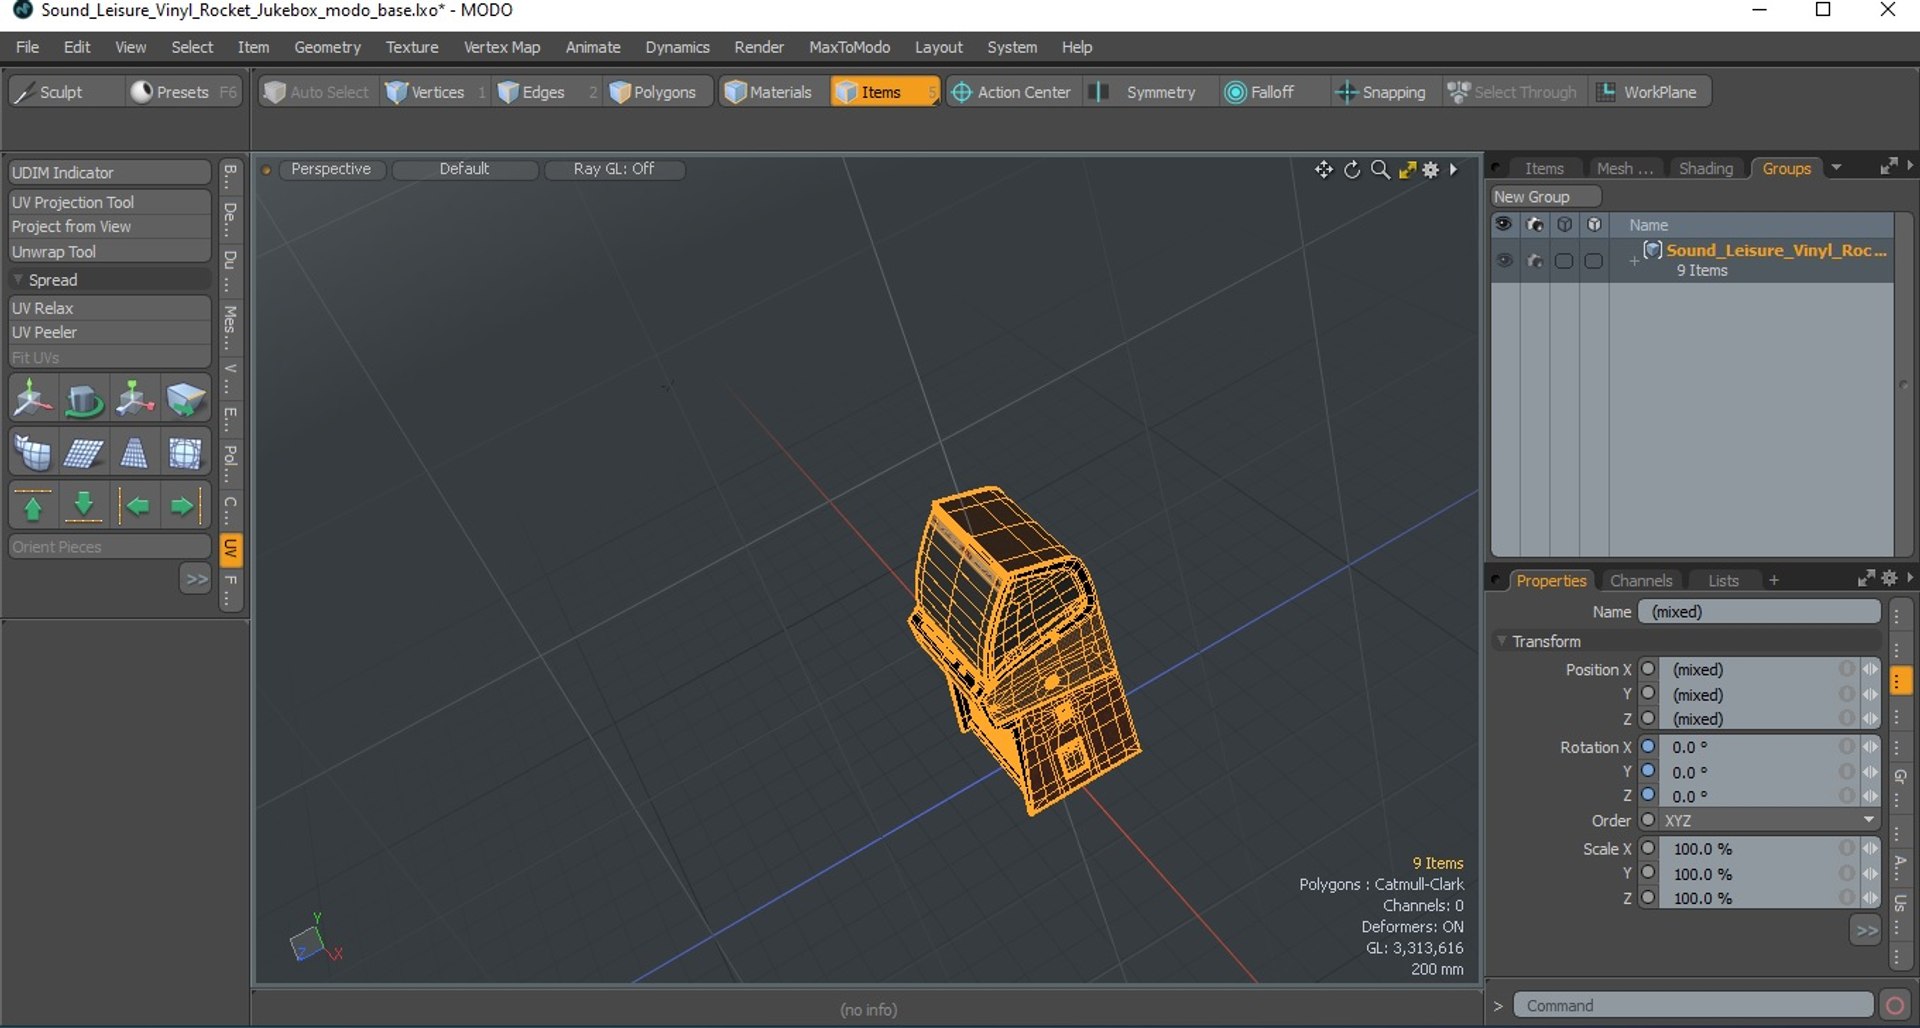Click the flat grid plane UV icon

coord(83,454)
